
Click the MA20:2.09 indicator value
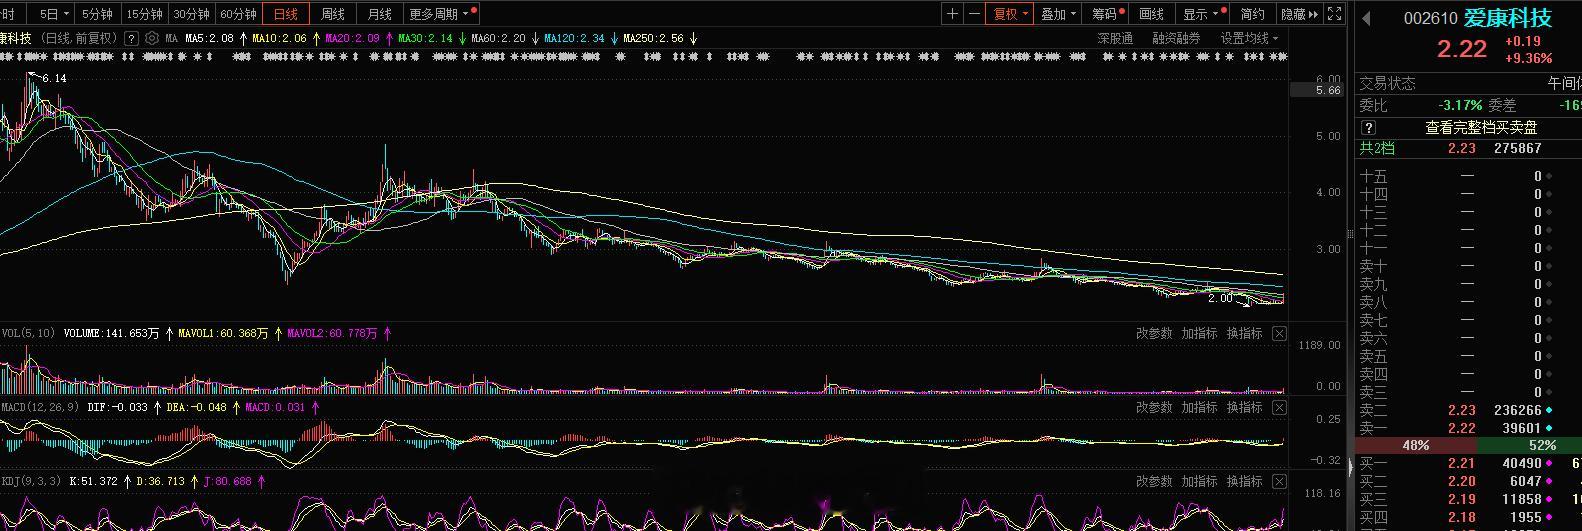tap(352, 38)
